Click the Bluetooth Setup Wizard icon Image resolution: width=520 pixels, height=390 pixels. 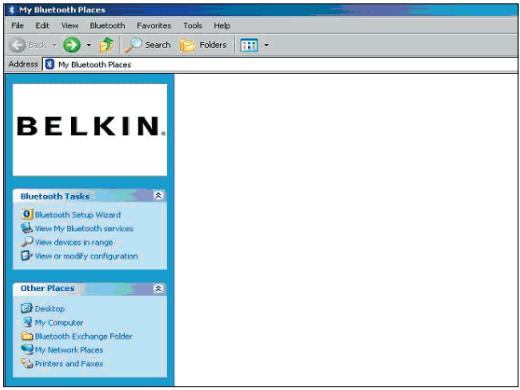(26, 214)
